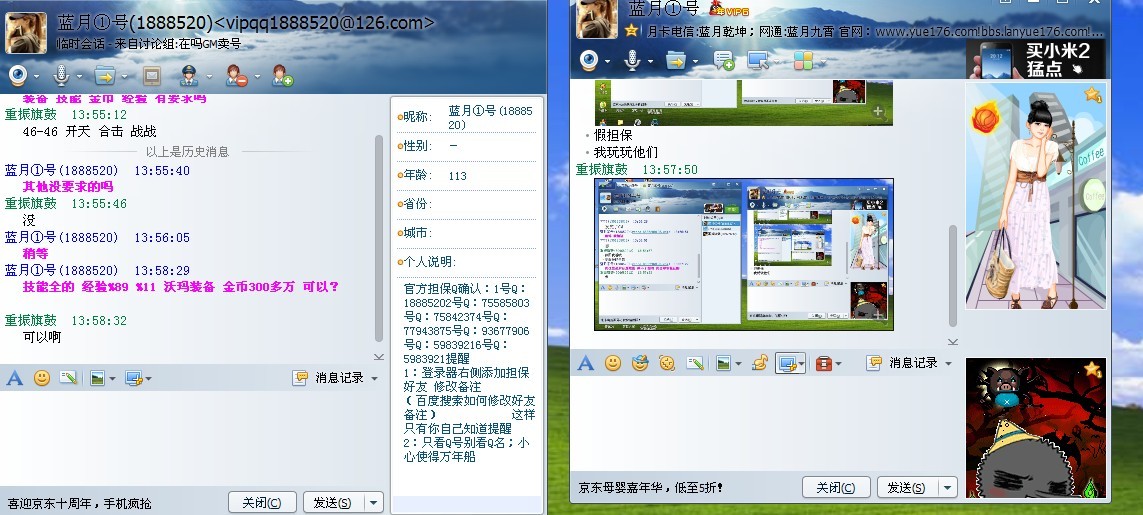Screen dimensions: 1143x515
Task: Expand the apps grid dropdown arrow
Action: click(x=823, y=61)
